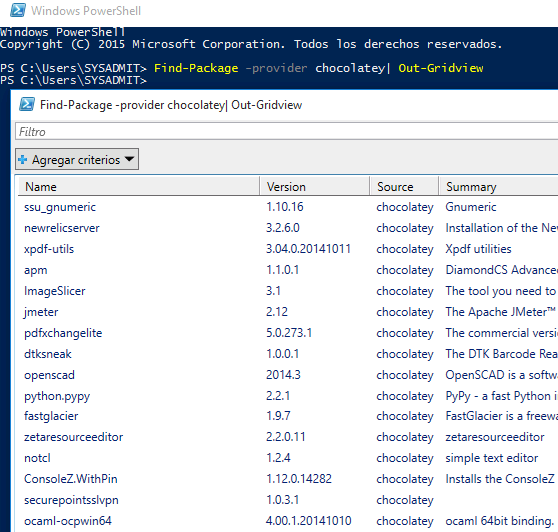Select the xpdf-utils package name
Image resolution: width=558 pixels, height=532 pixels.
[49, 249]
